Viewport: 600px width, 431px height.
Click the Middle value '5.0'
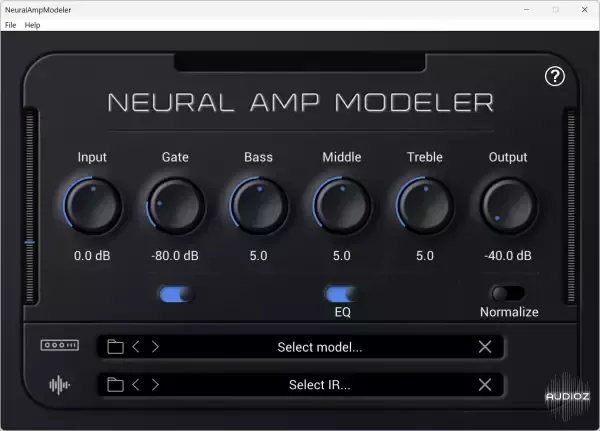(x=342, y=256)
